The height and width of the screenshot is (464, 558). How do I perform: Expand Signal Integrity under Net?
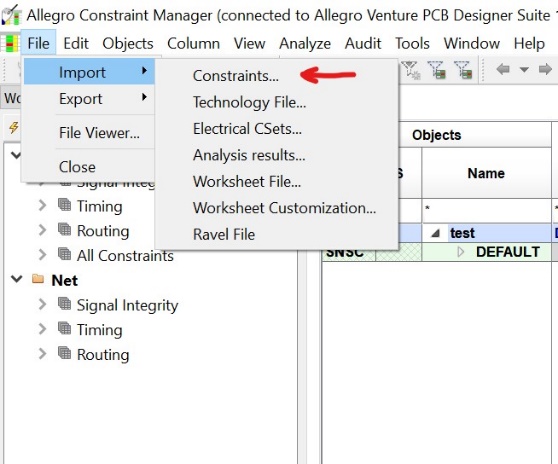[42, 304]
